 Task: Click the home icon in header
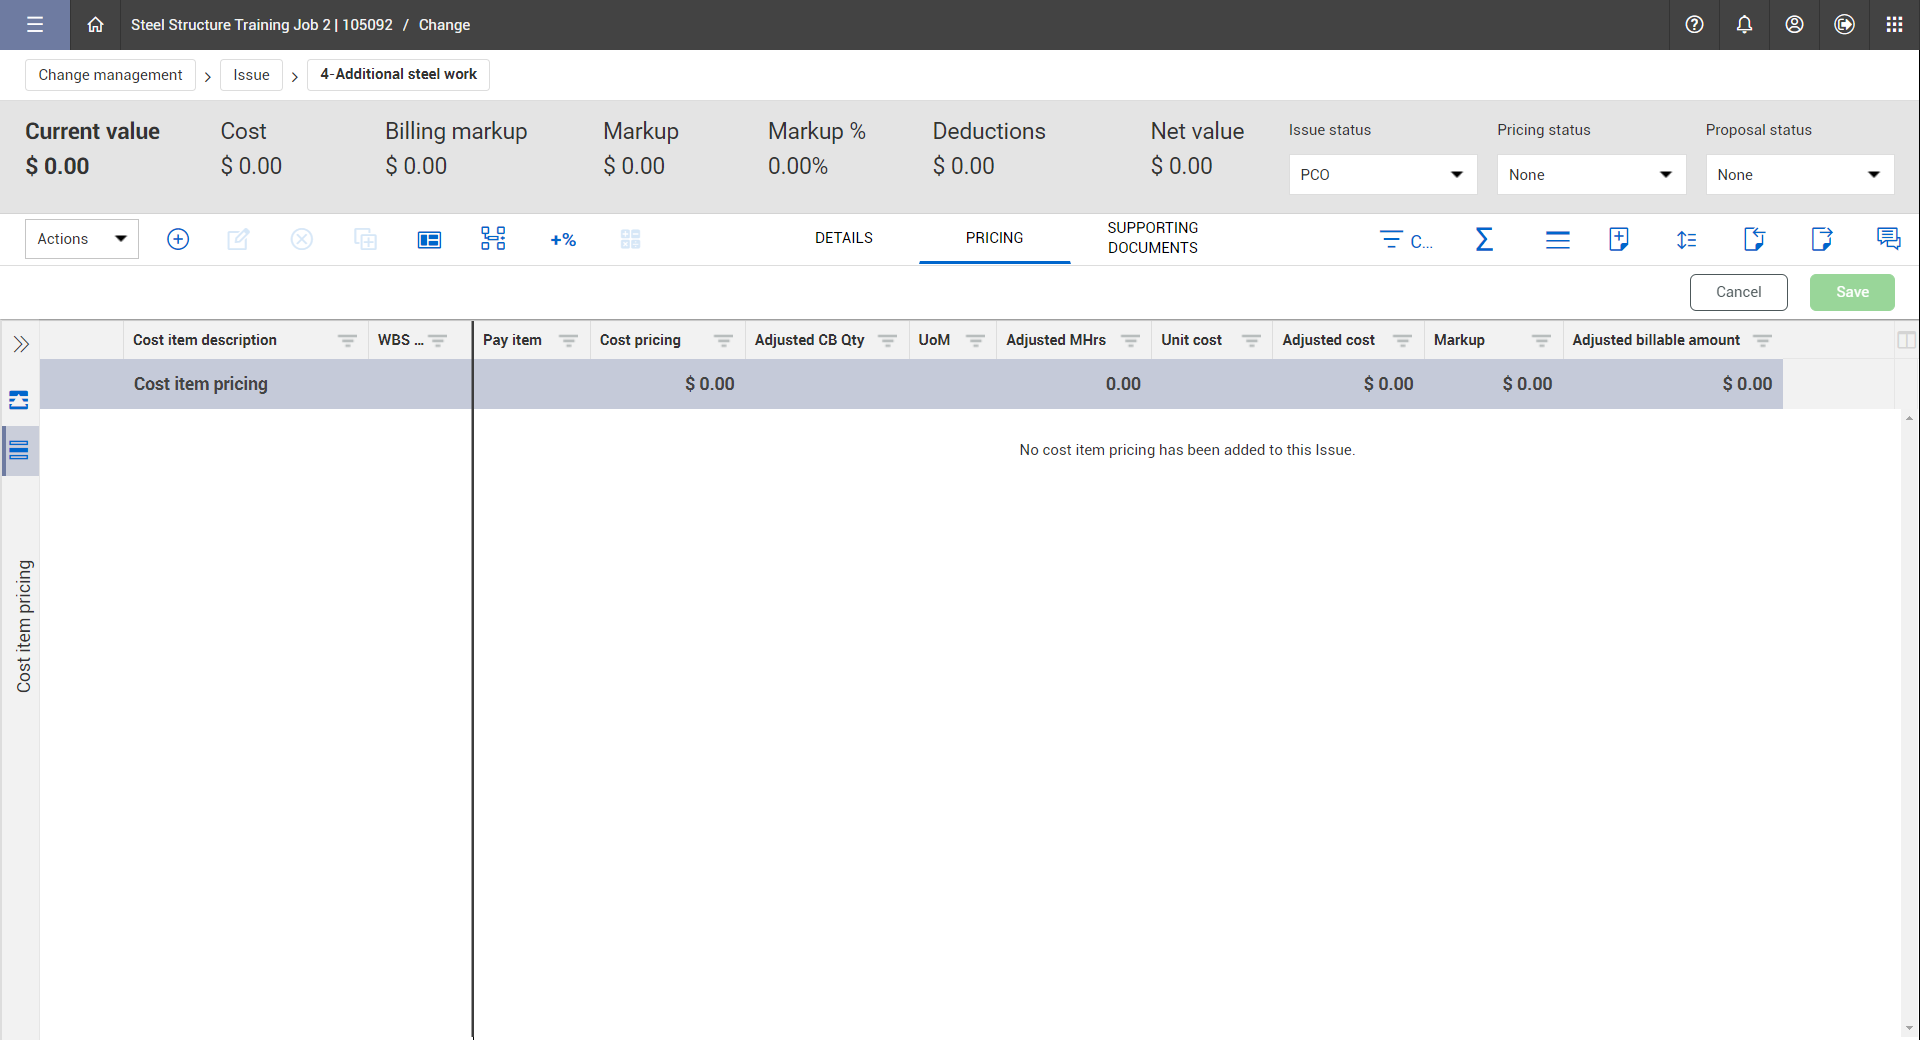(x=95, y=25)
